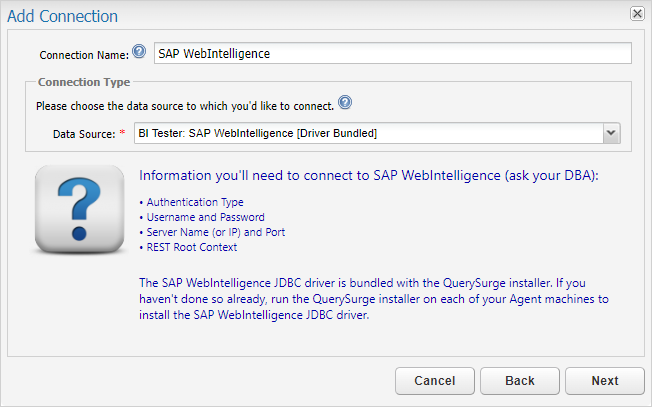
Task: Click the Connection Name input field
Action: pyautogui.click(x=393, y=53)
